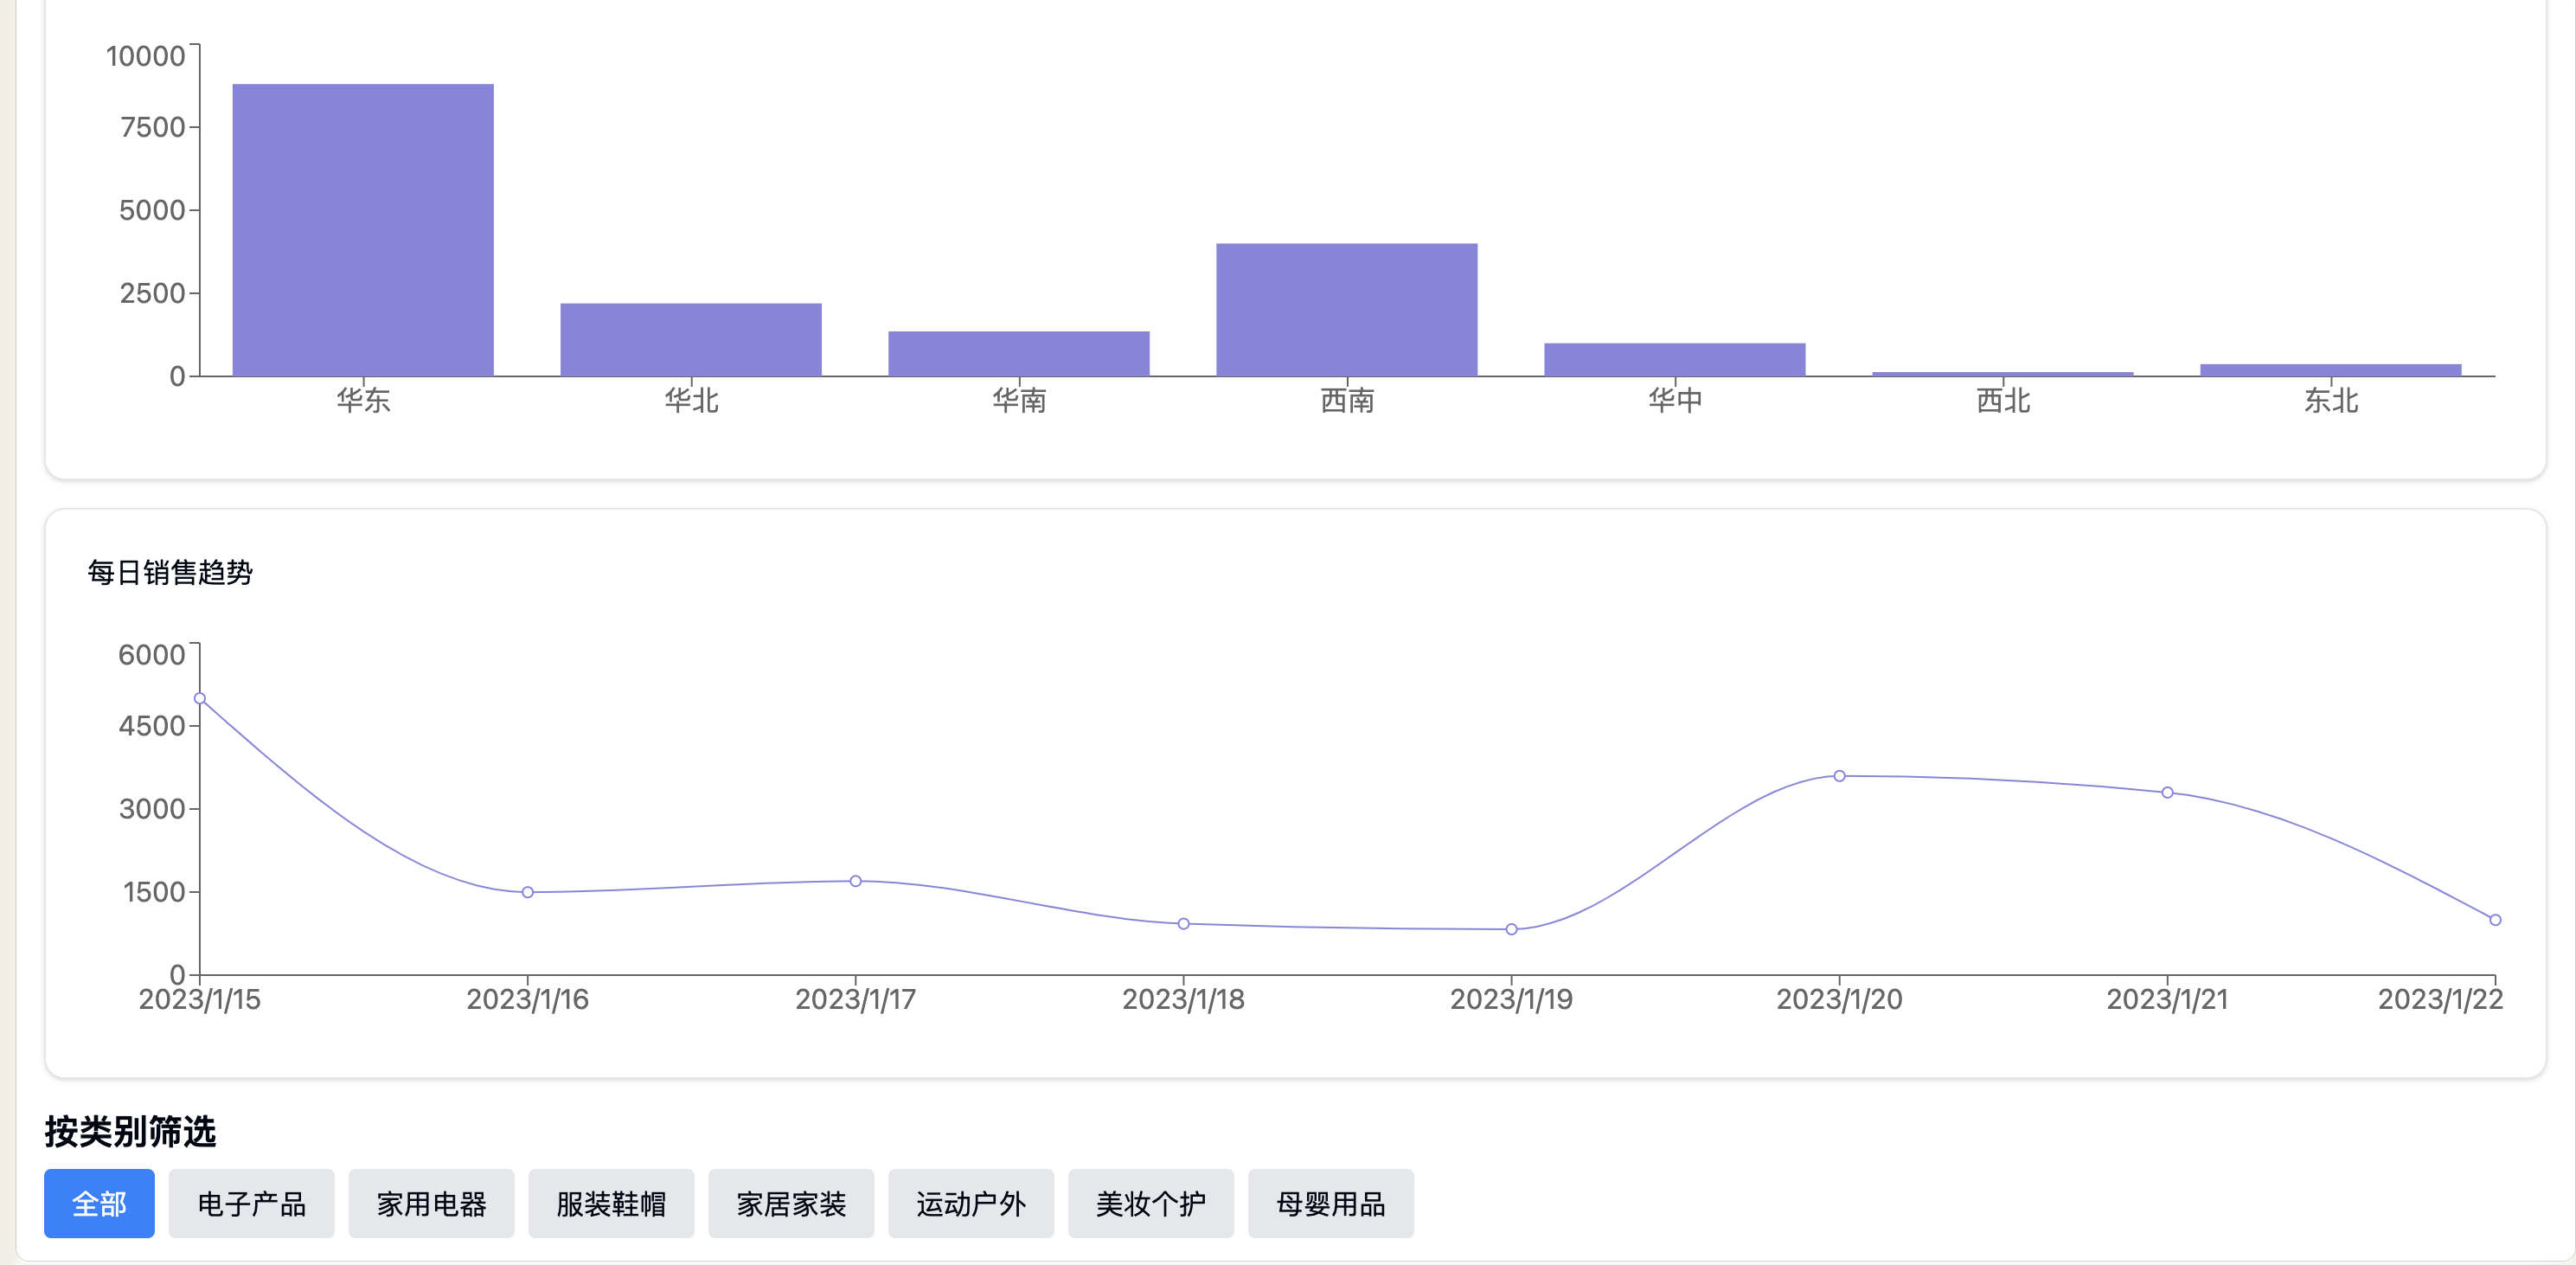Click the 华中 region bar
Screen dimensions: 2576x1265
click(1675, 360)
